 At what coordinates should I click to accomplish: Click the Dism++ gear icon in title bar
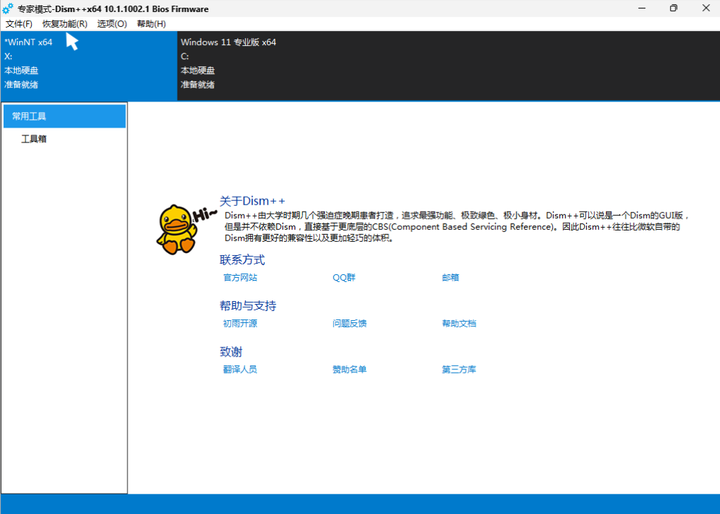pos(8,8)
